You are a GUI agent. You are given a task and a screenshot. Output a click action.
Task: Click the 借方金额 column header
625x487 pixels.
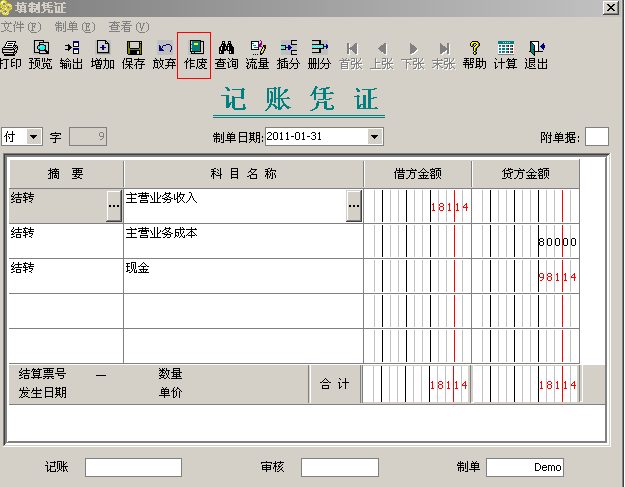tap(418, 174)
